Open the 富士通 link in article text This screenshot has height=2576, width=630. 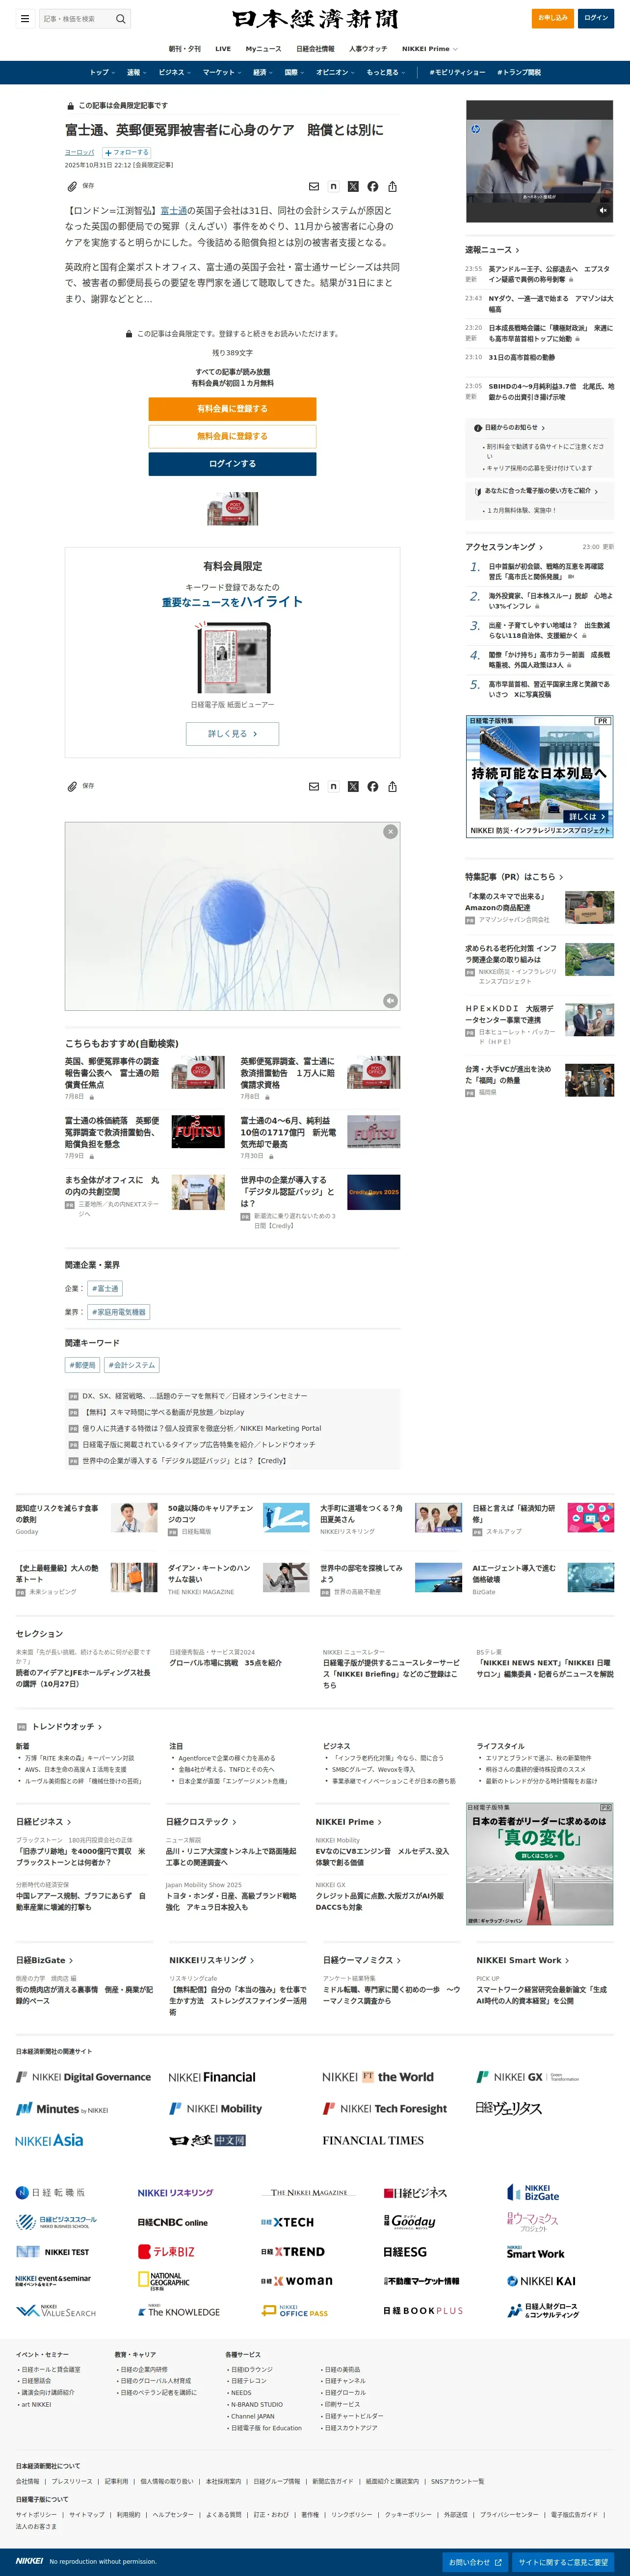click(174, 211)
